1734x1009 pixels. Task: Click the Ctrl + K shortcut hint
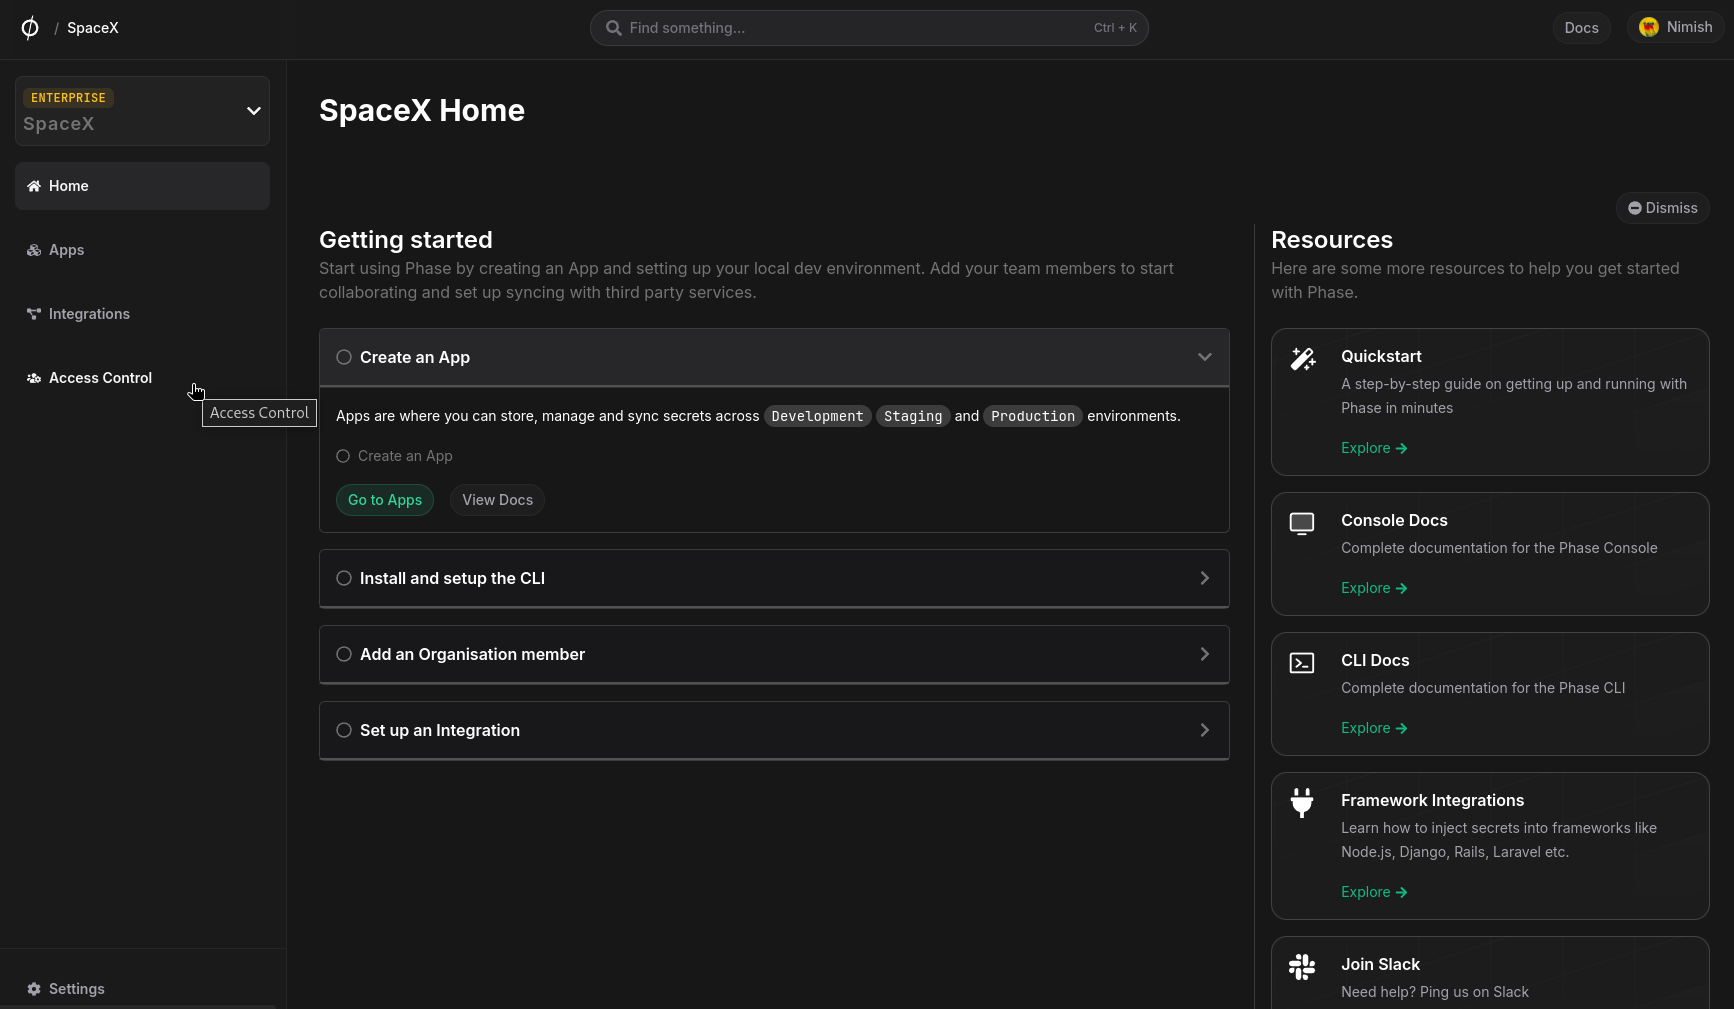coord(1115,28)
